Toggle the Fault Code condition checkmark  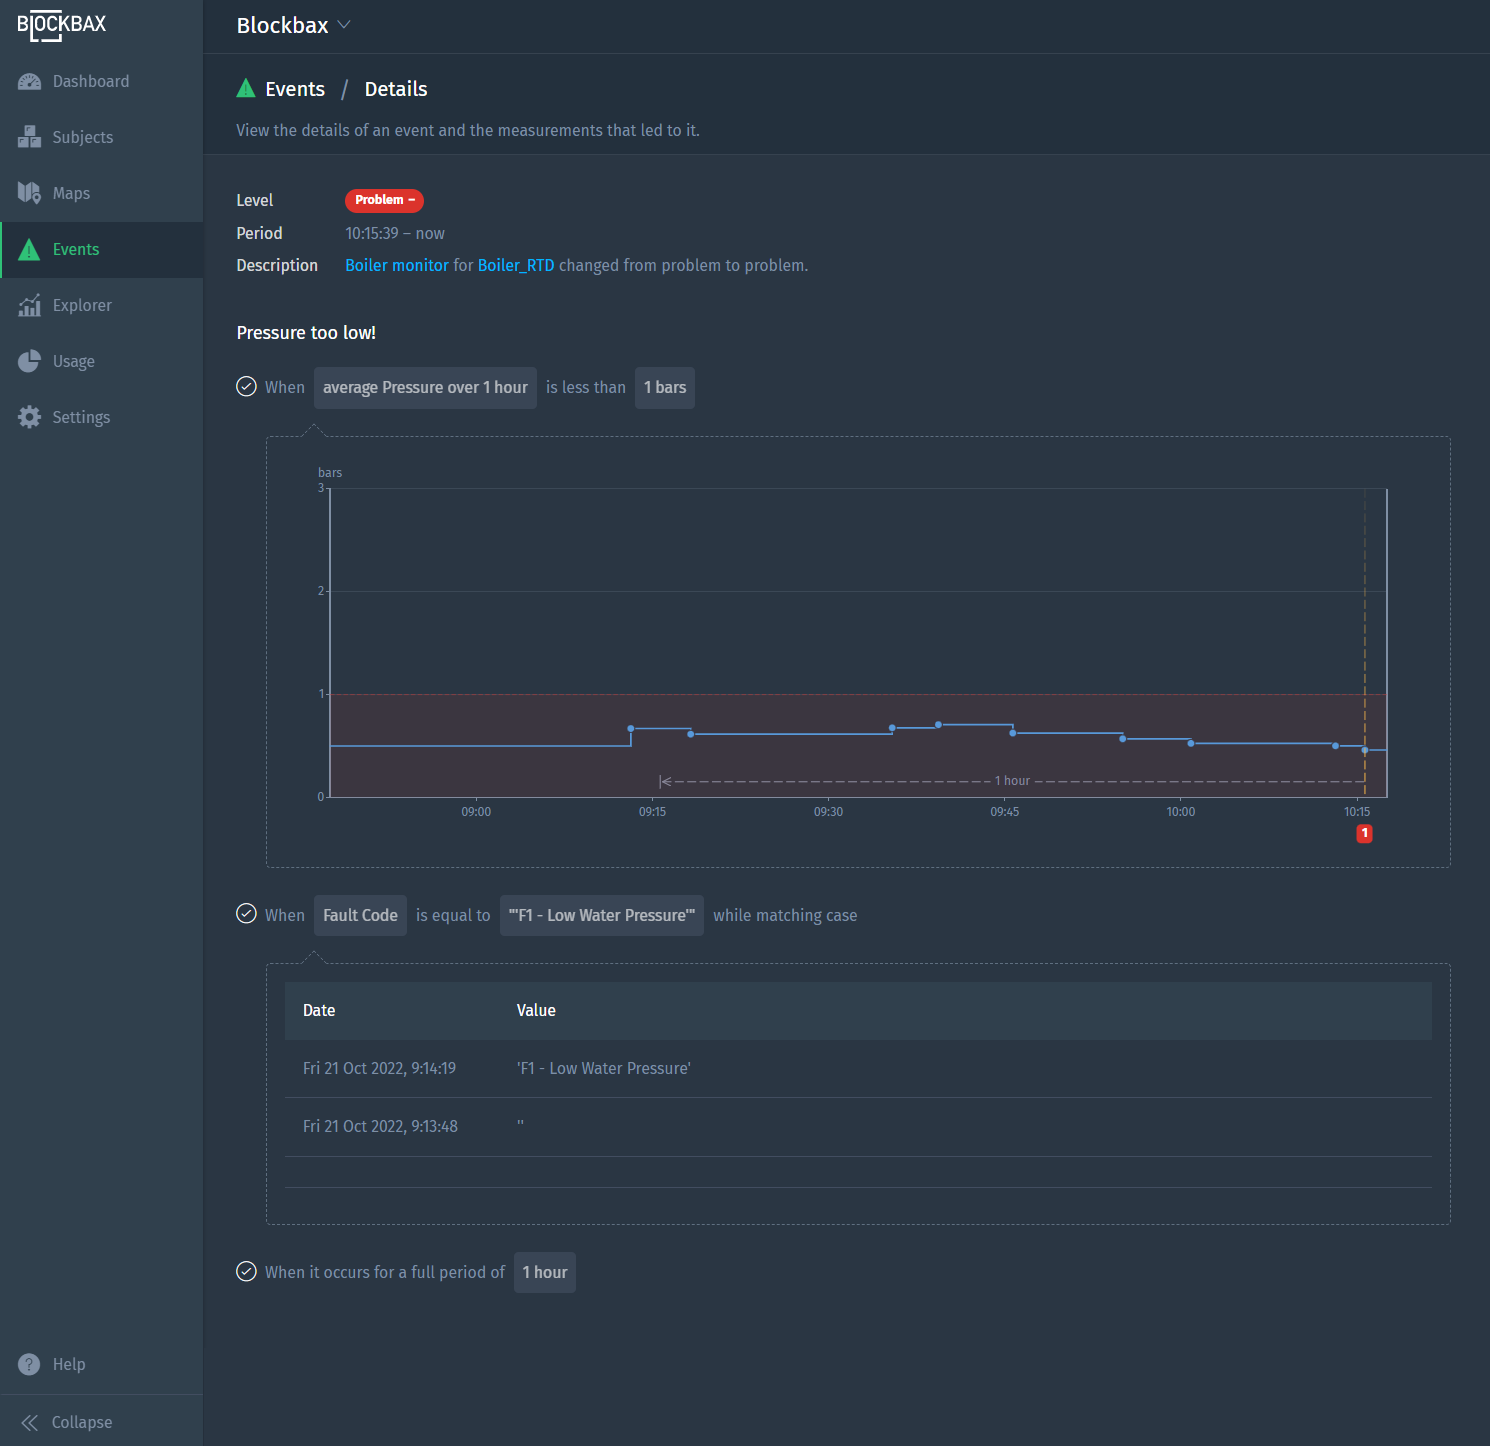[x=246, y=914]
